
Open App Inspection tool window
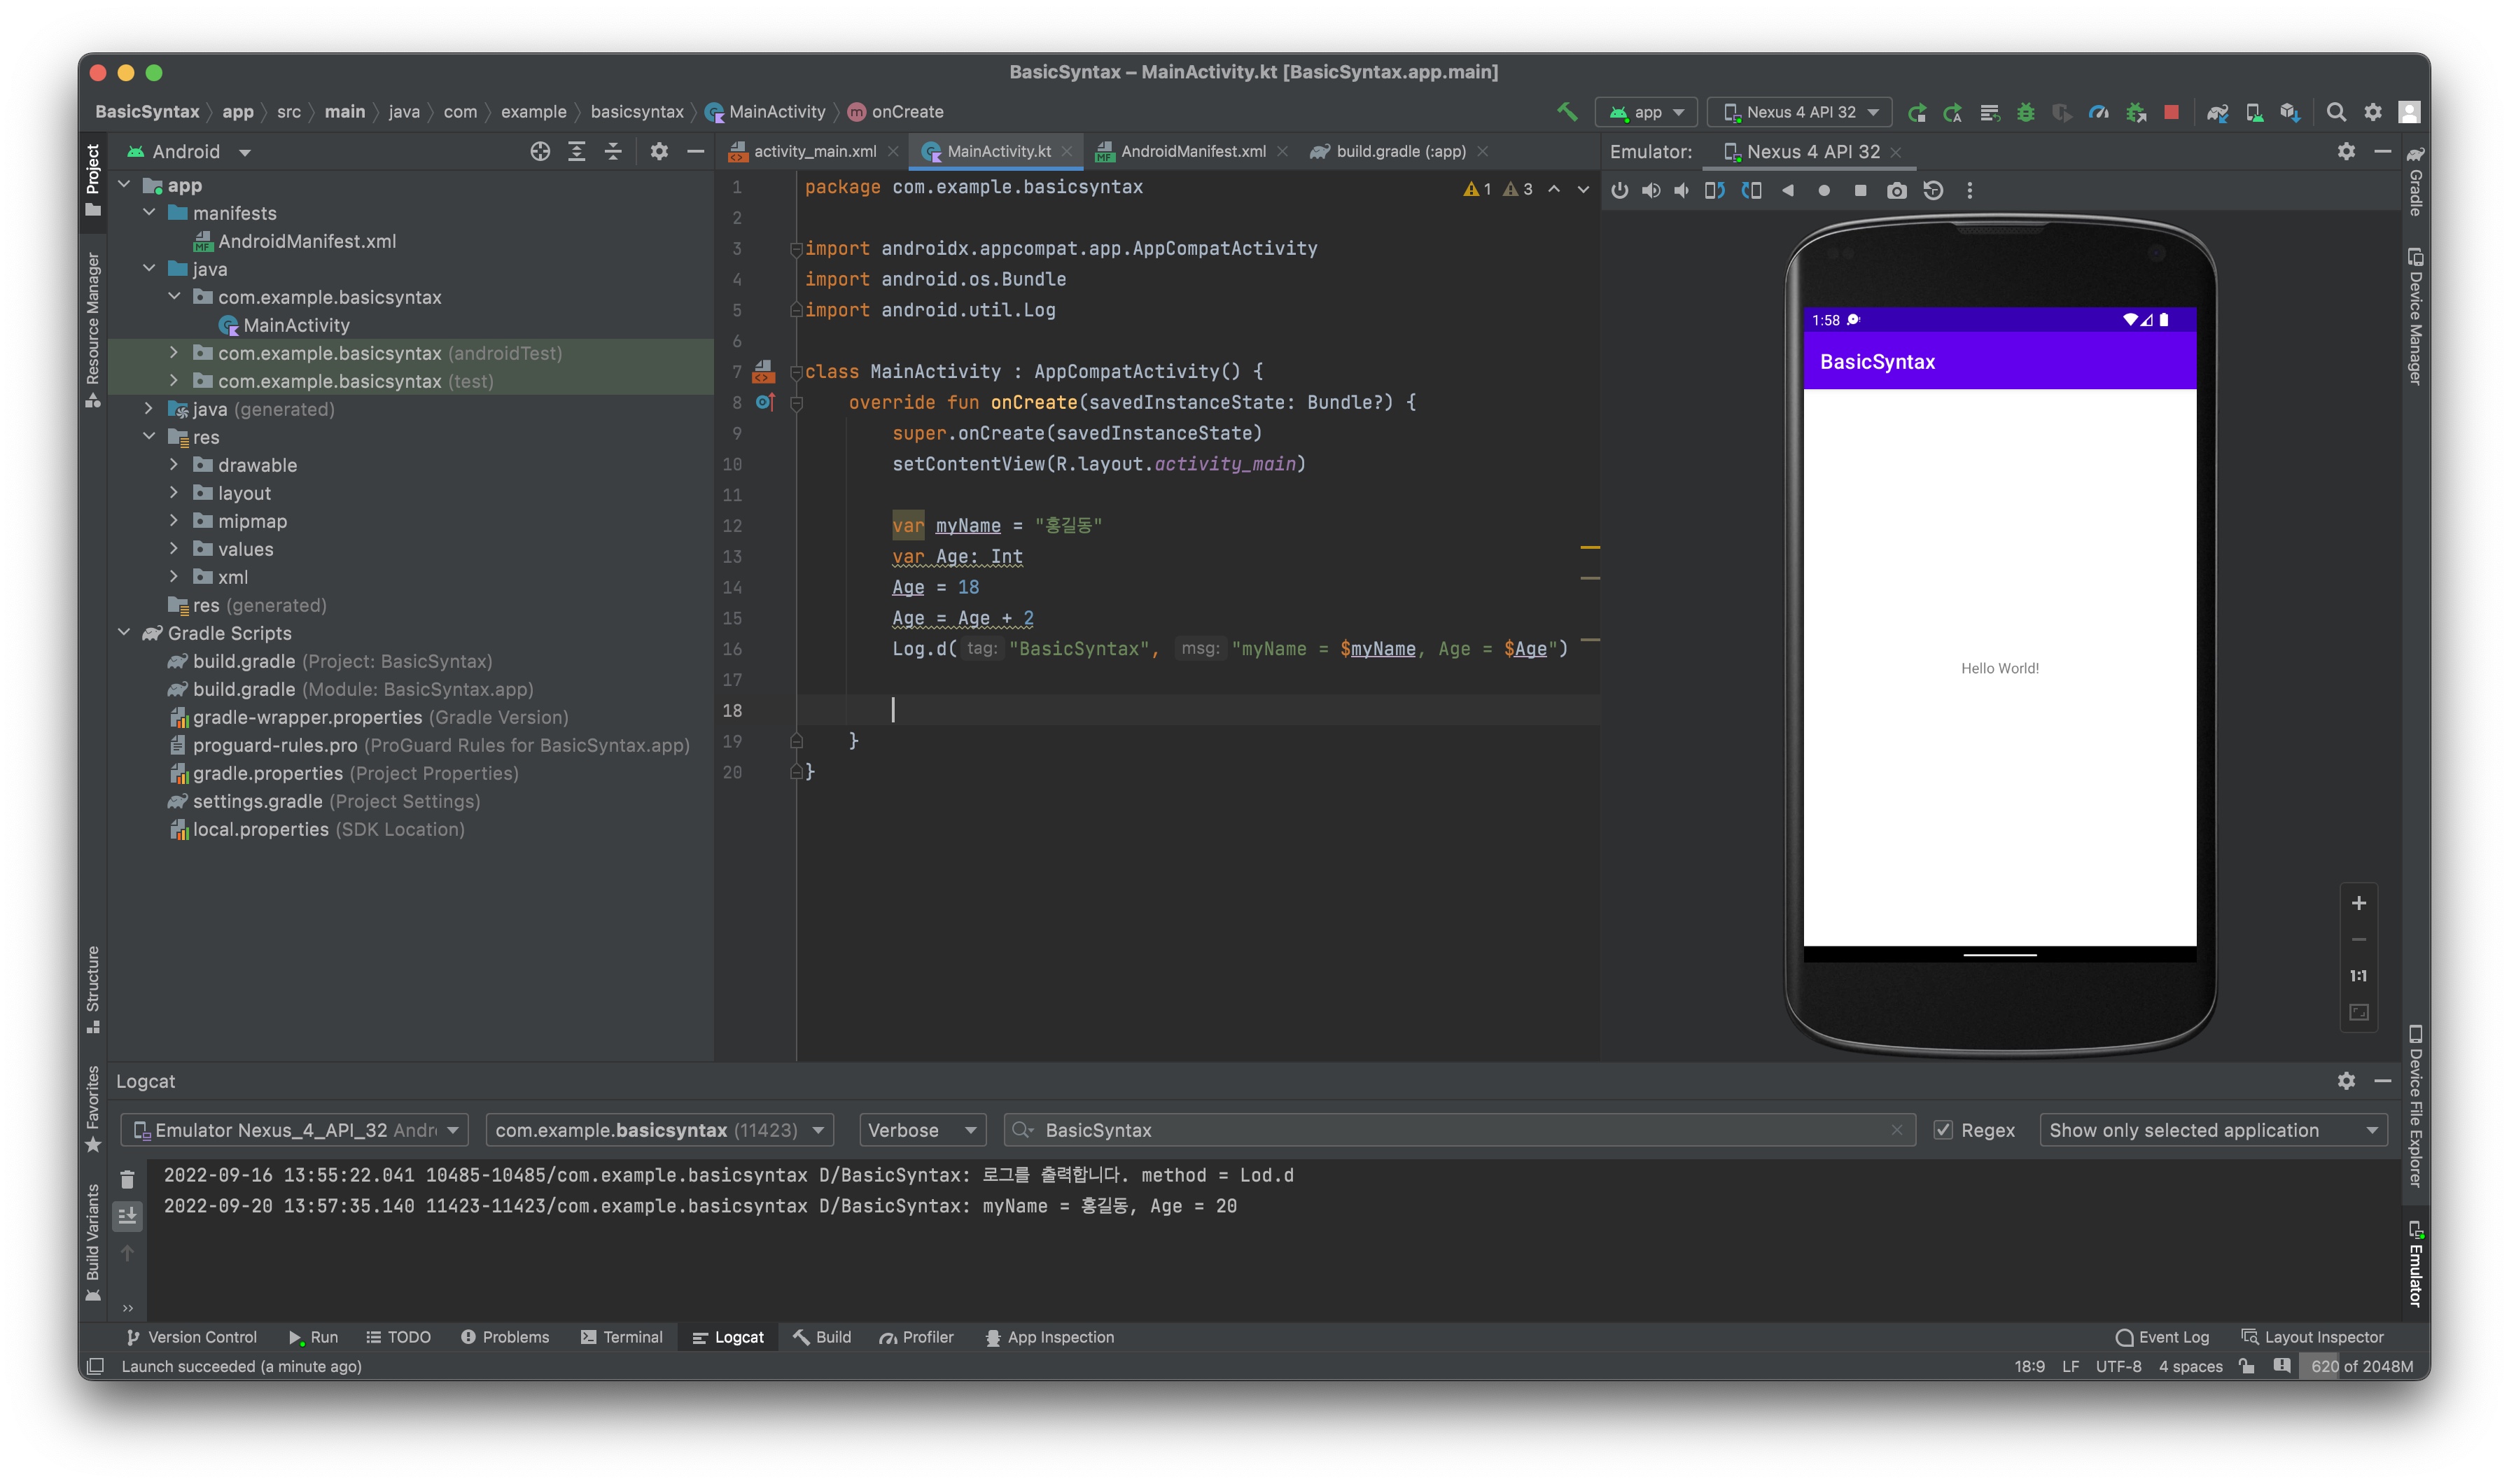1050,1337
